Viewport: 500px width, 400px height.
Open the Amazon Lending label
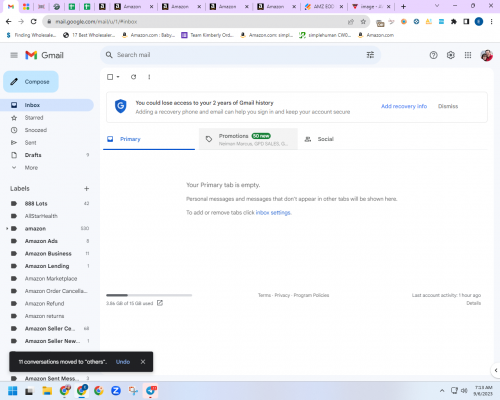coord(47,266)
